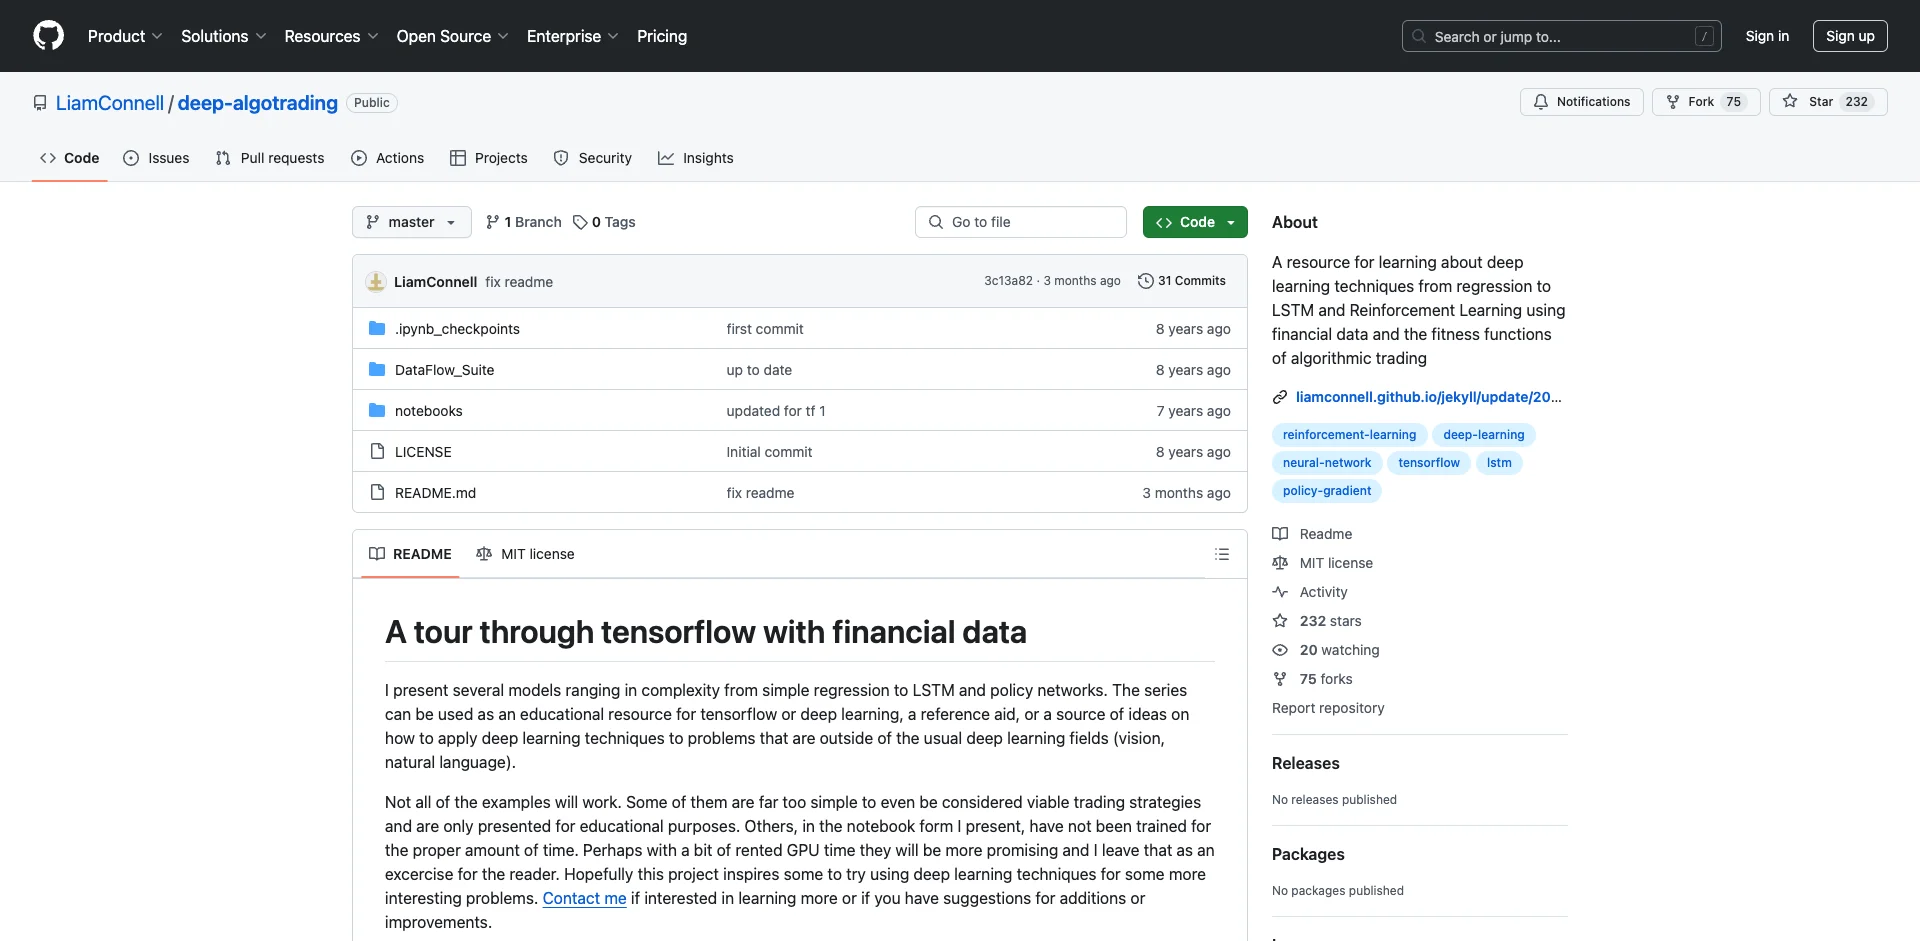Click the neural-network topic tag
1920x941 pixels.
point(1327,463)
